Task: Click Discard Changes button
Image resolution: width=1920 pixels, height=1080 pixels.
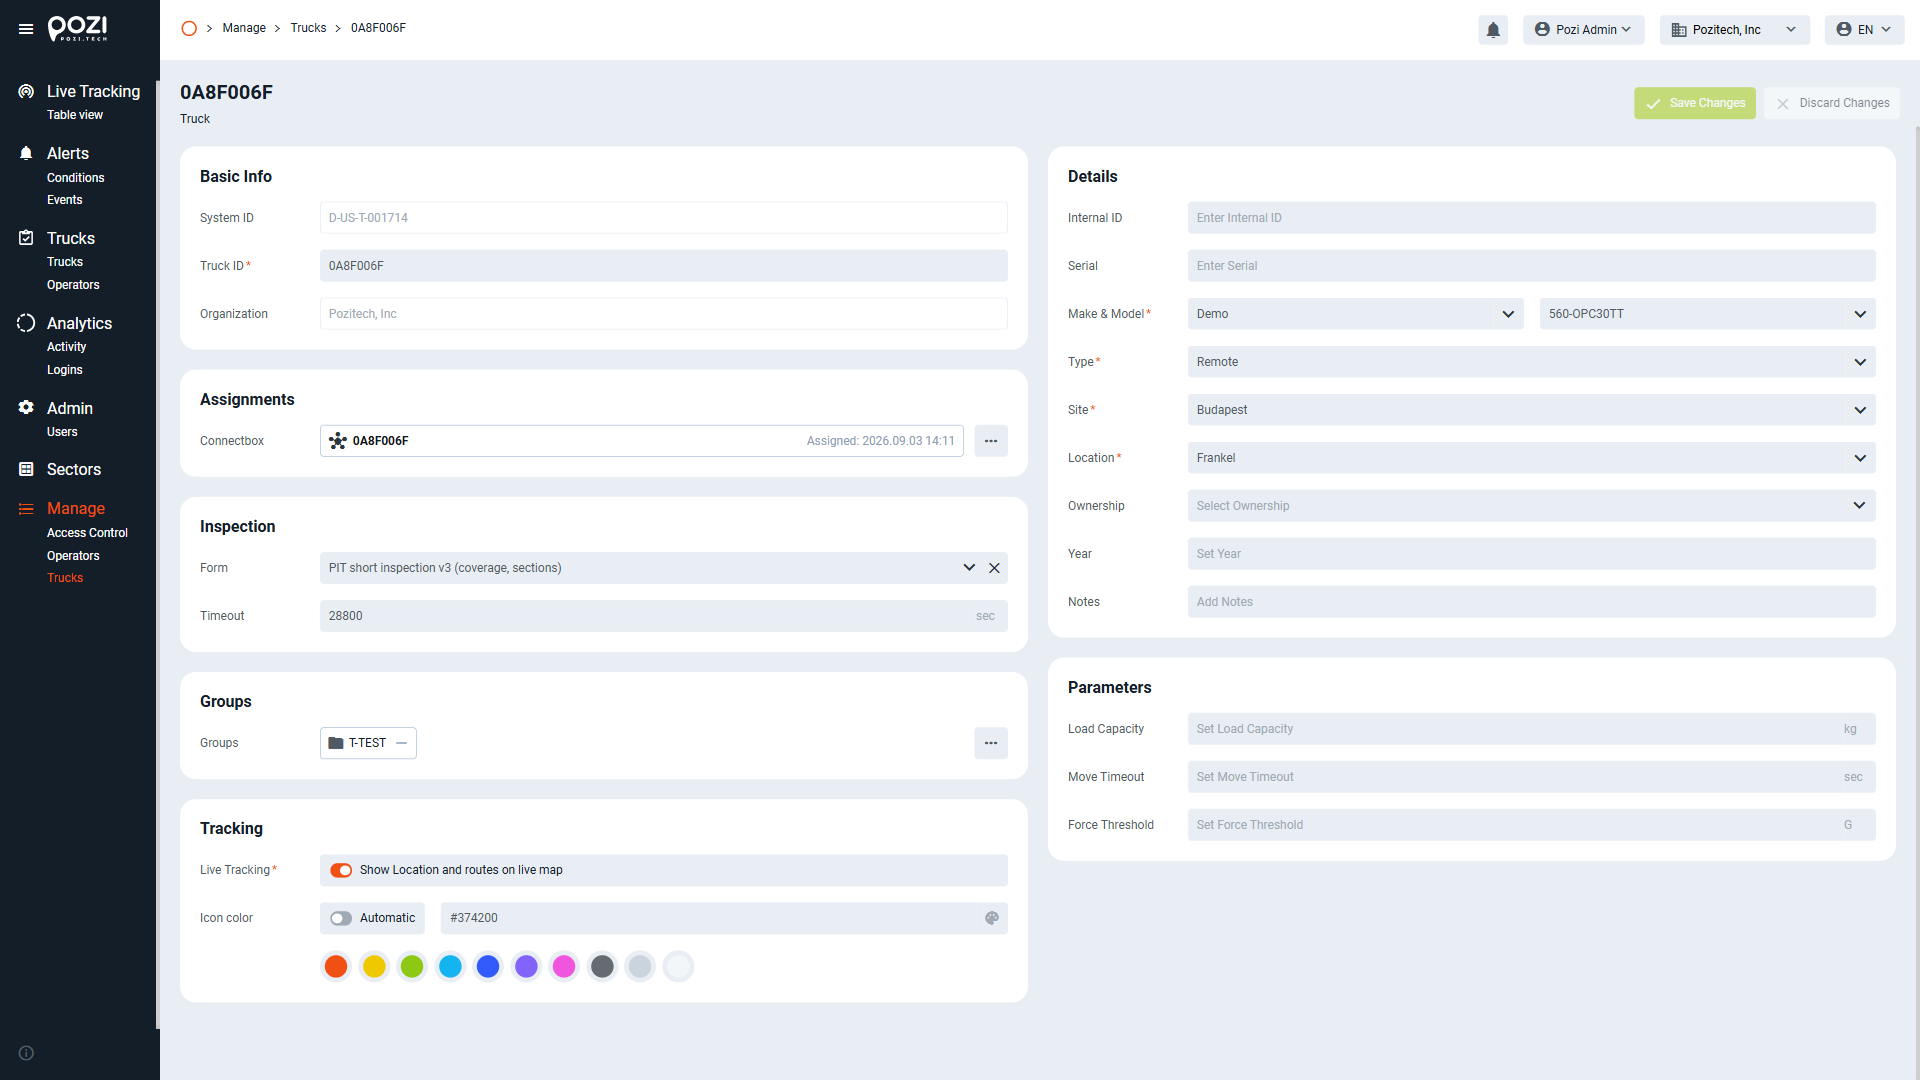Action: pos(1832,103)
